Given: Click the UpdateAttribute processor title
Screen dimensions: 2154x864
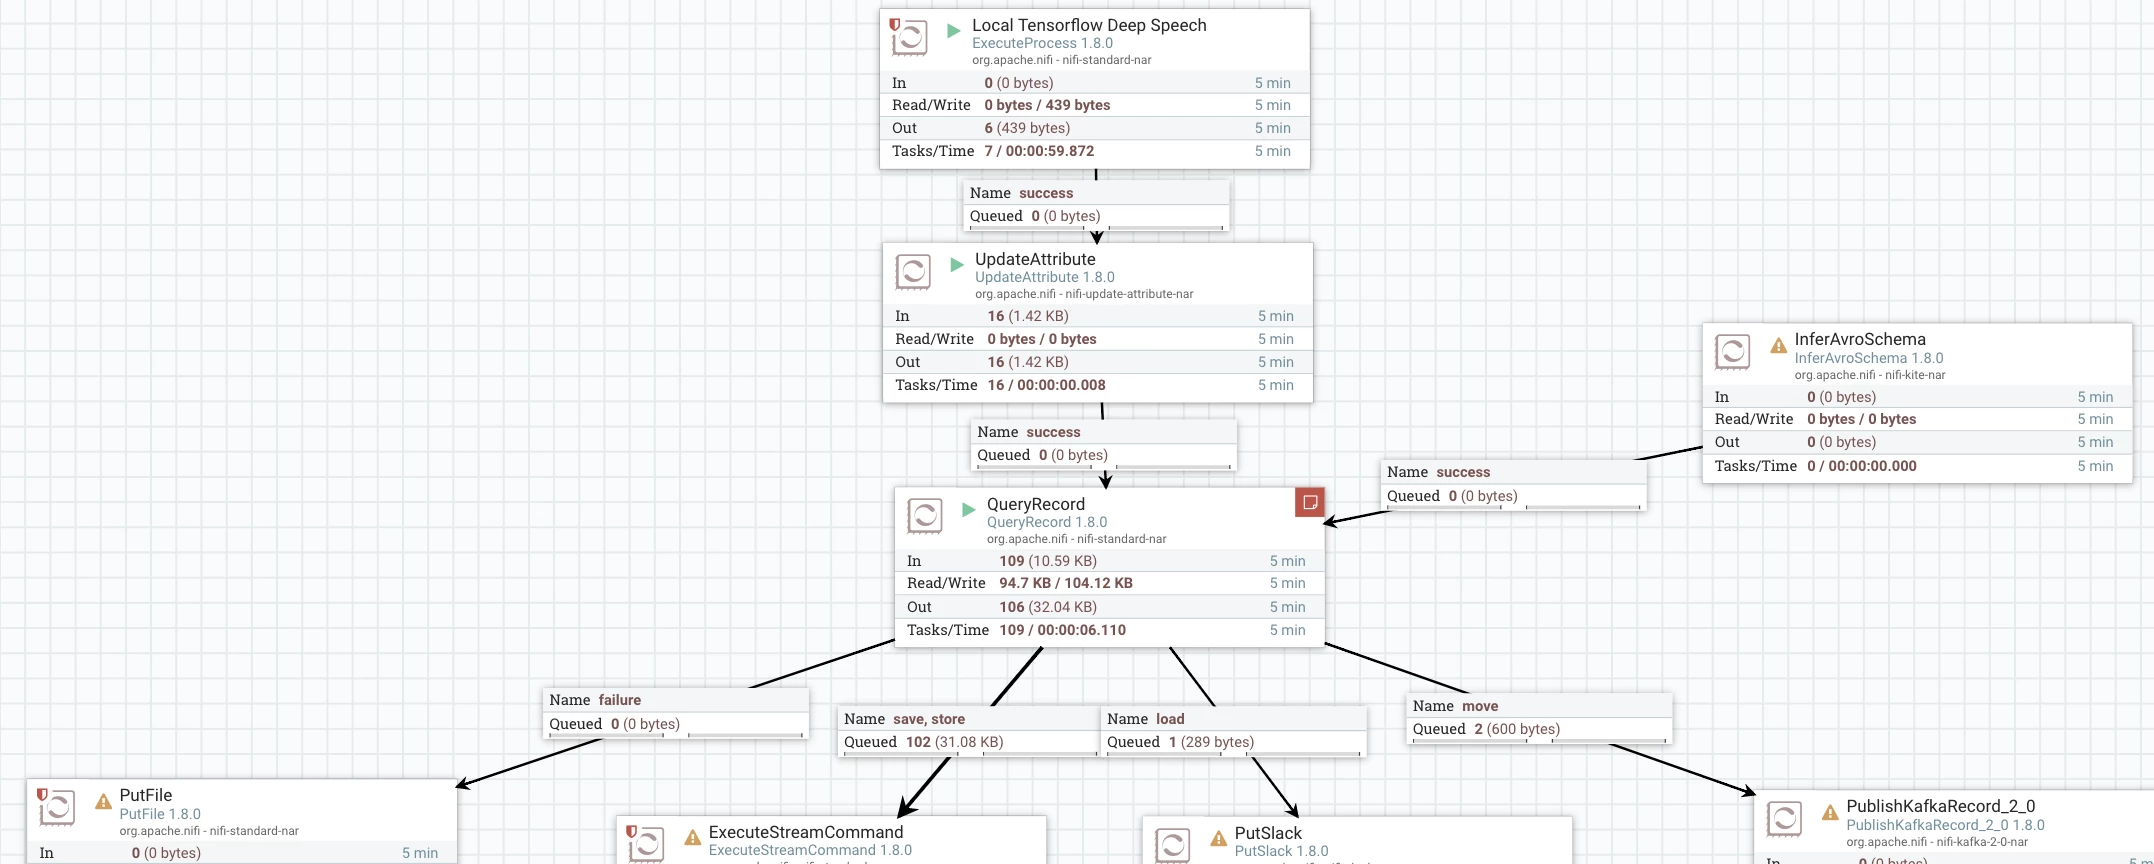Looking at the screenshot, I should tap(1035, 259).
